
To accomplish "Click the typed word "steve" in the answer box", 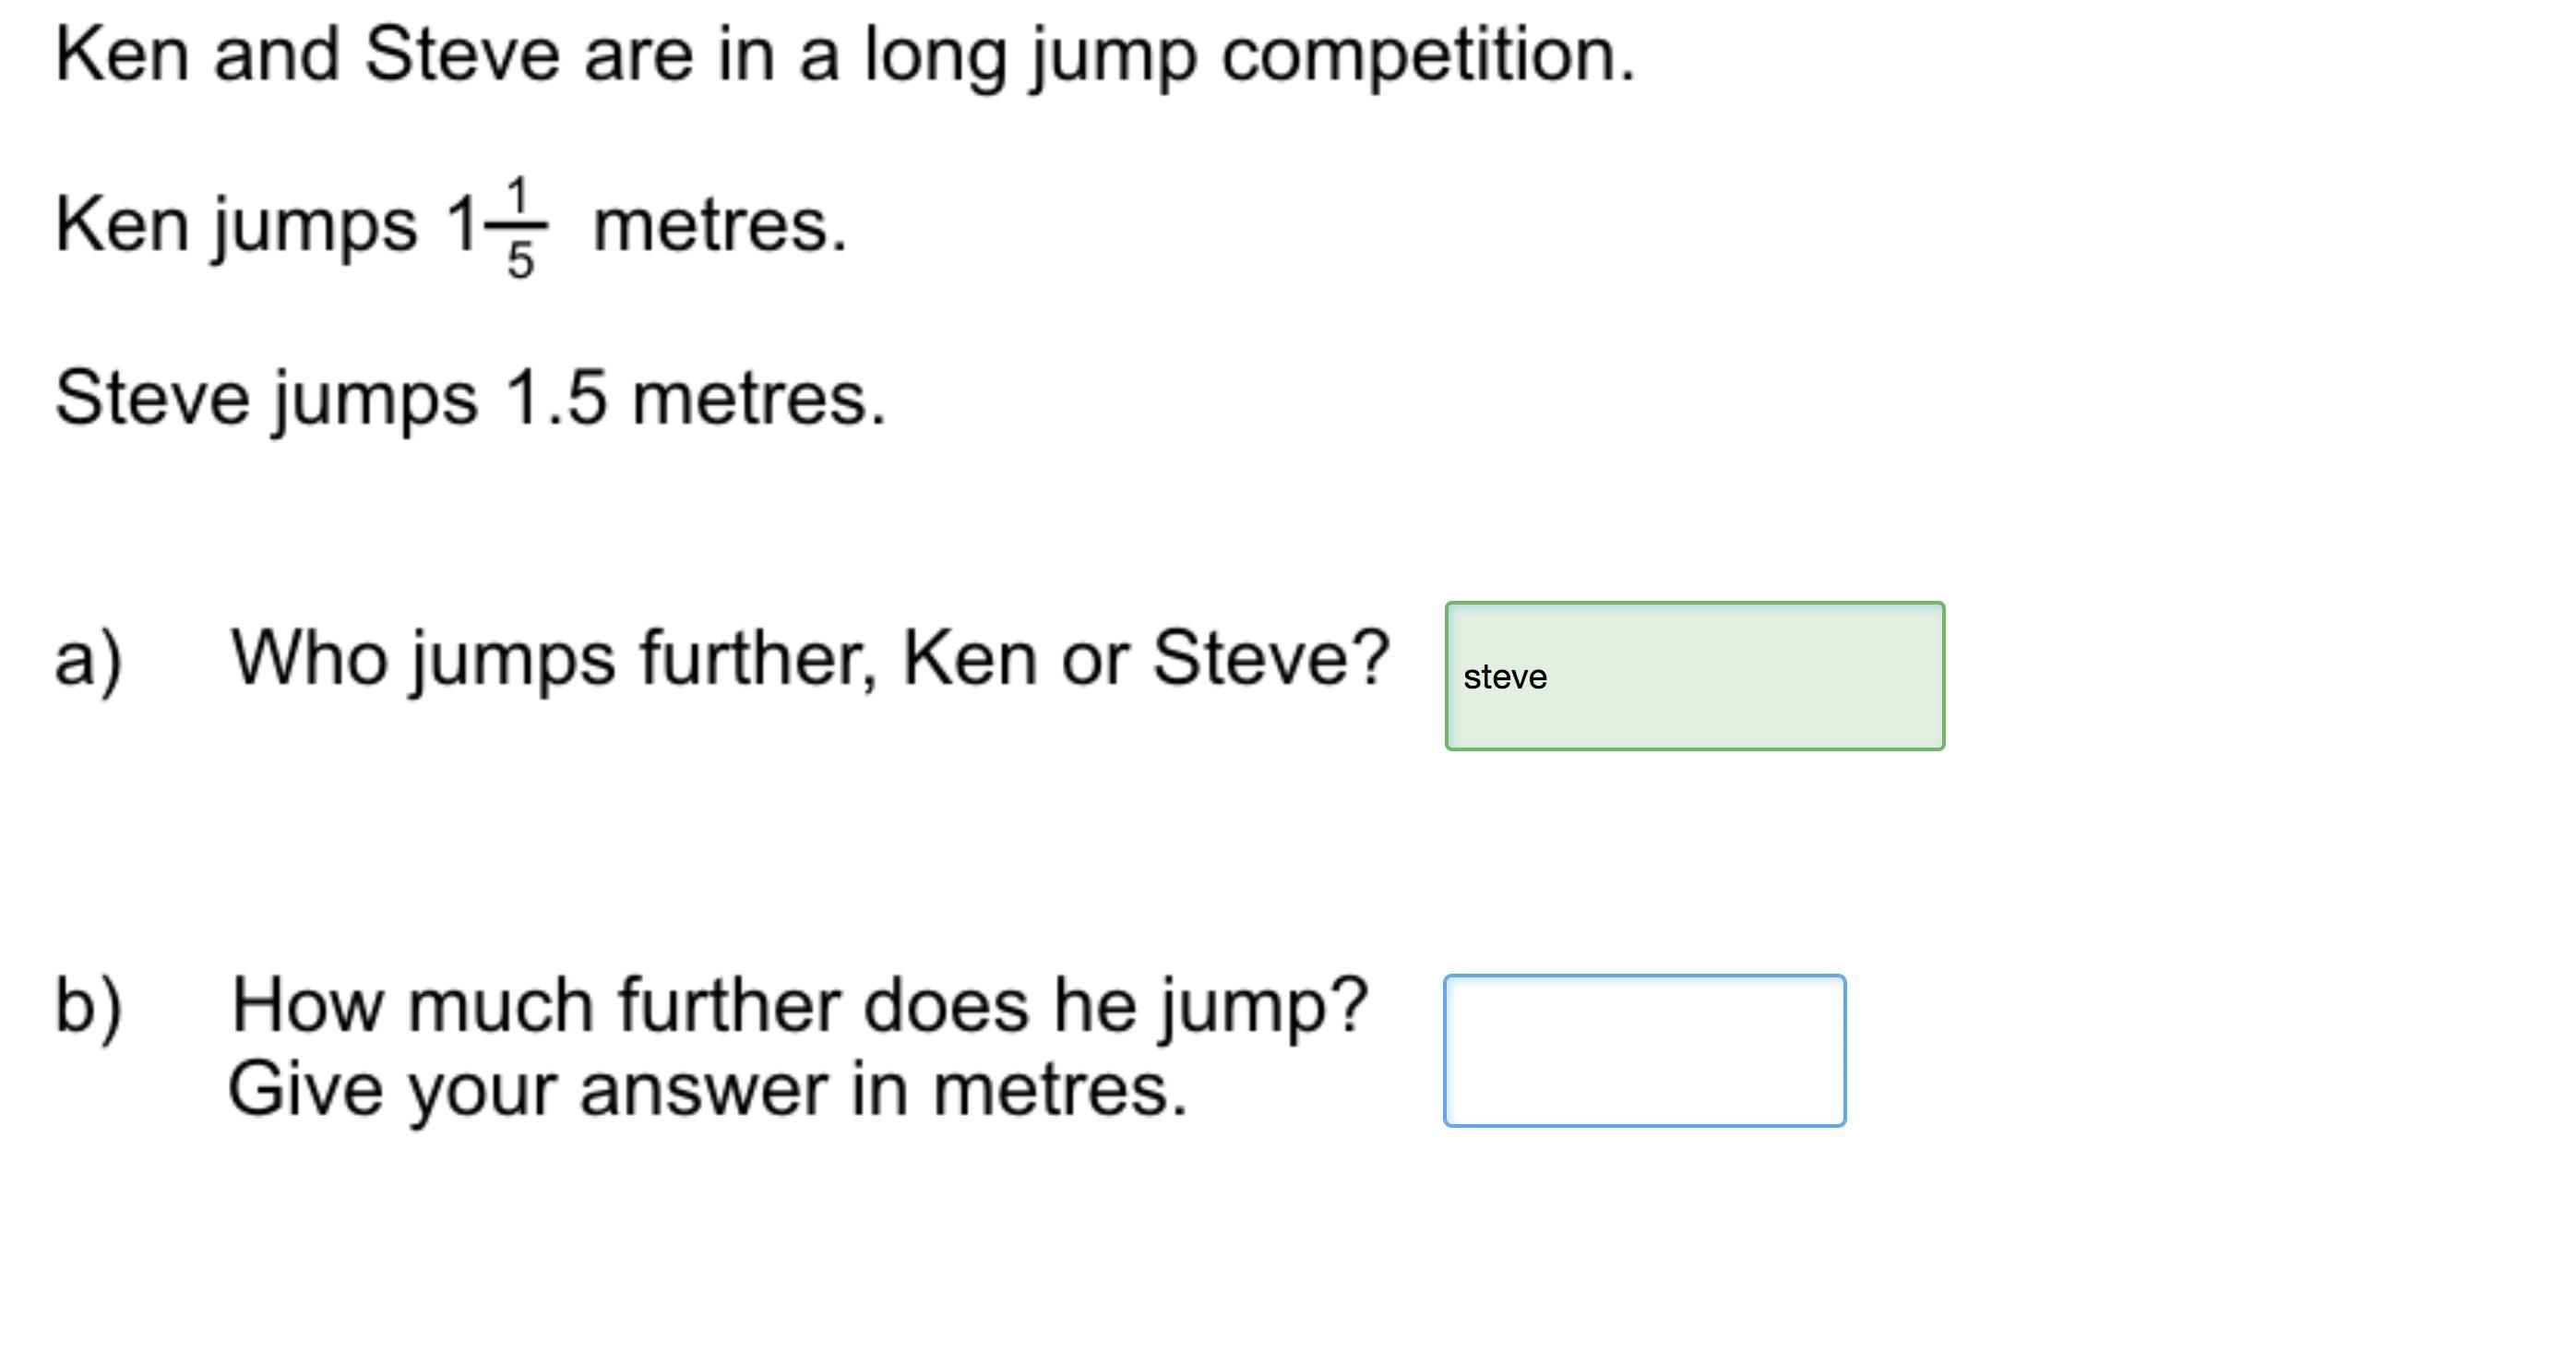I will coord(1505,677).
